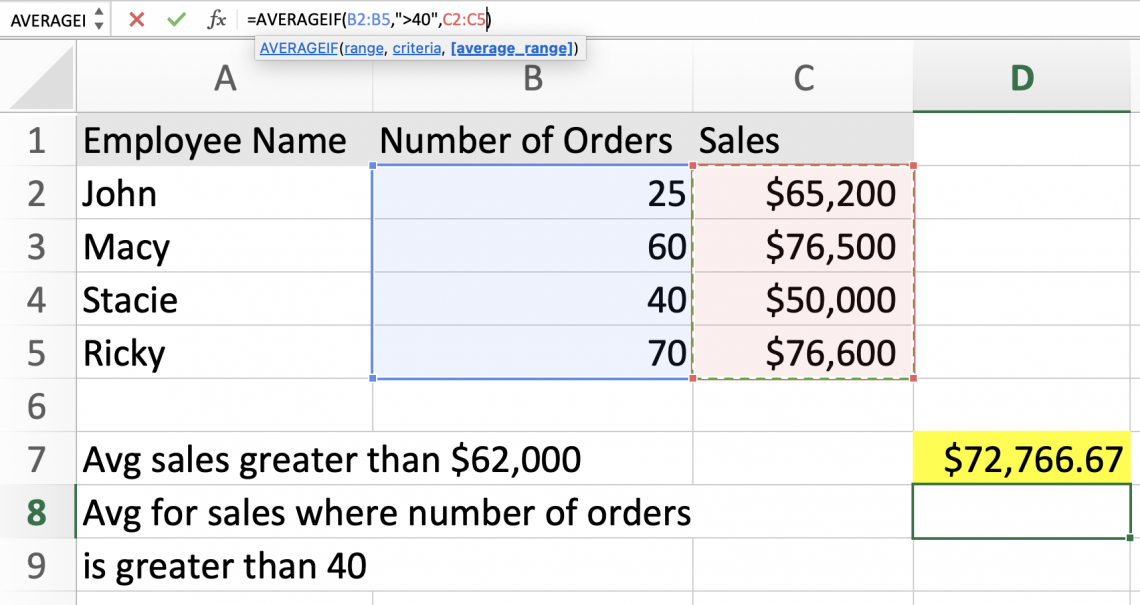Open Insert Function using the fx icon
The height and width of the screenshot is (605, 1140).
(215, 18)
